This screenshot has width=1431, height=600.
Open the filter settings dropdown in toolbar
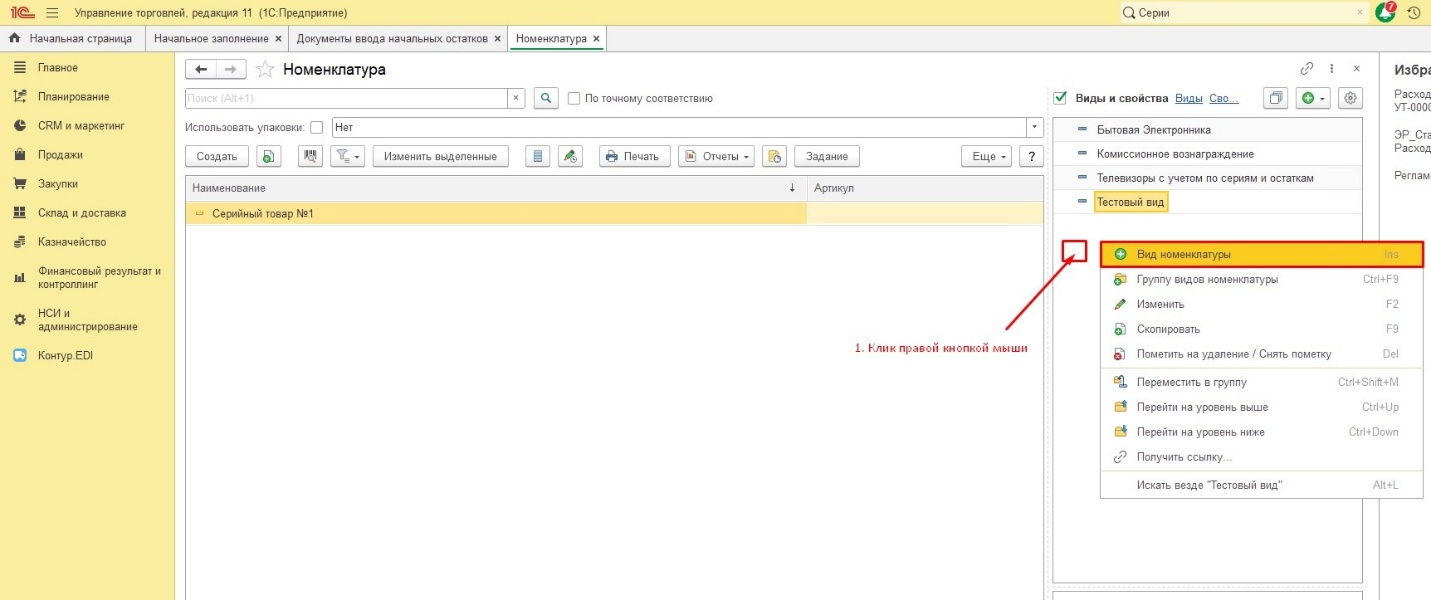click(x=347, y=156)
